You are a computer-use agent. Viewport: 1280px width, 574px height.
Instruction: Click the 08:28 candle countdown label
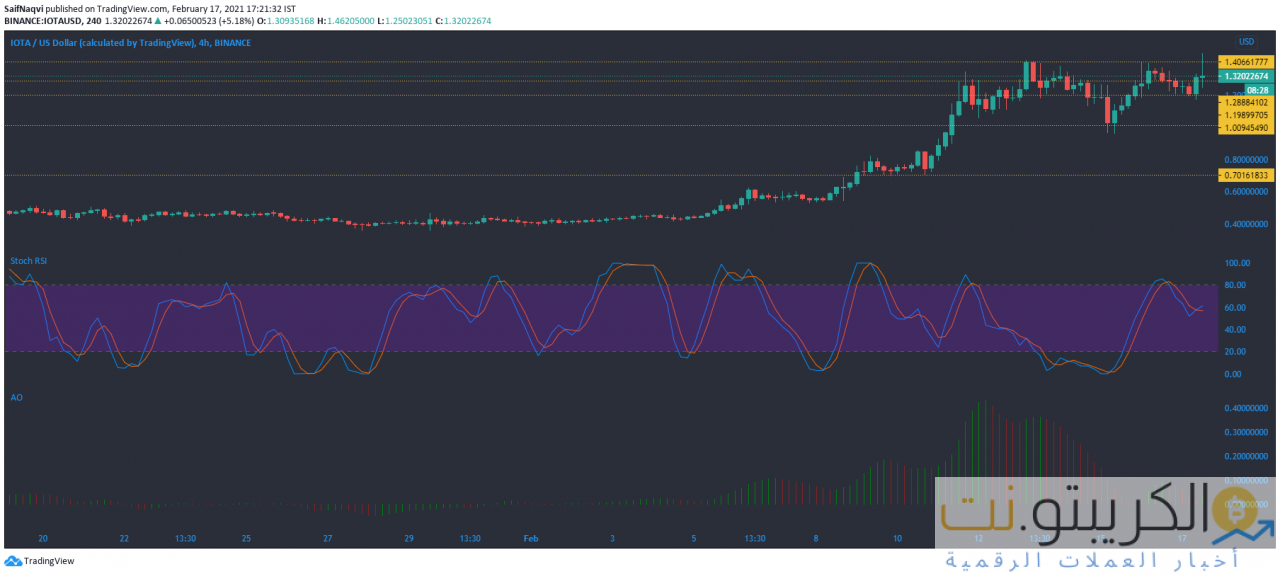pos(1243,89)
